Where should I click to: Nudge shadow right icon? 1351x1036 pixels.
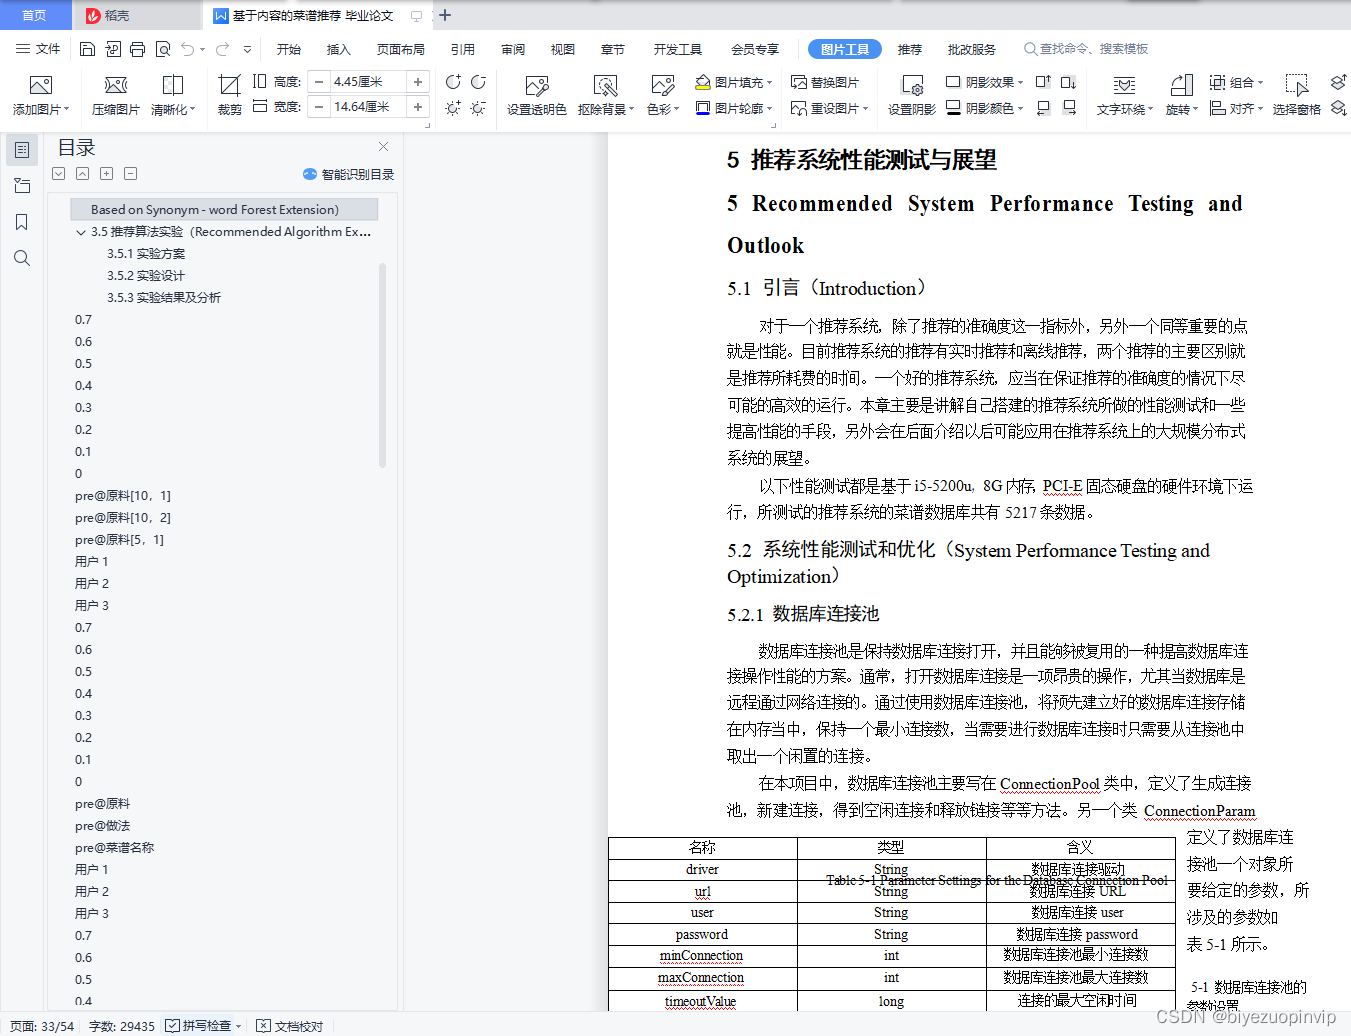1069,107
